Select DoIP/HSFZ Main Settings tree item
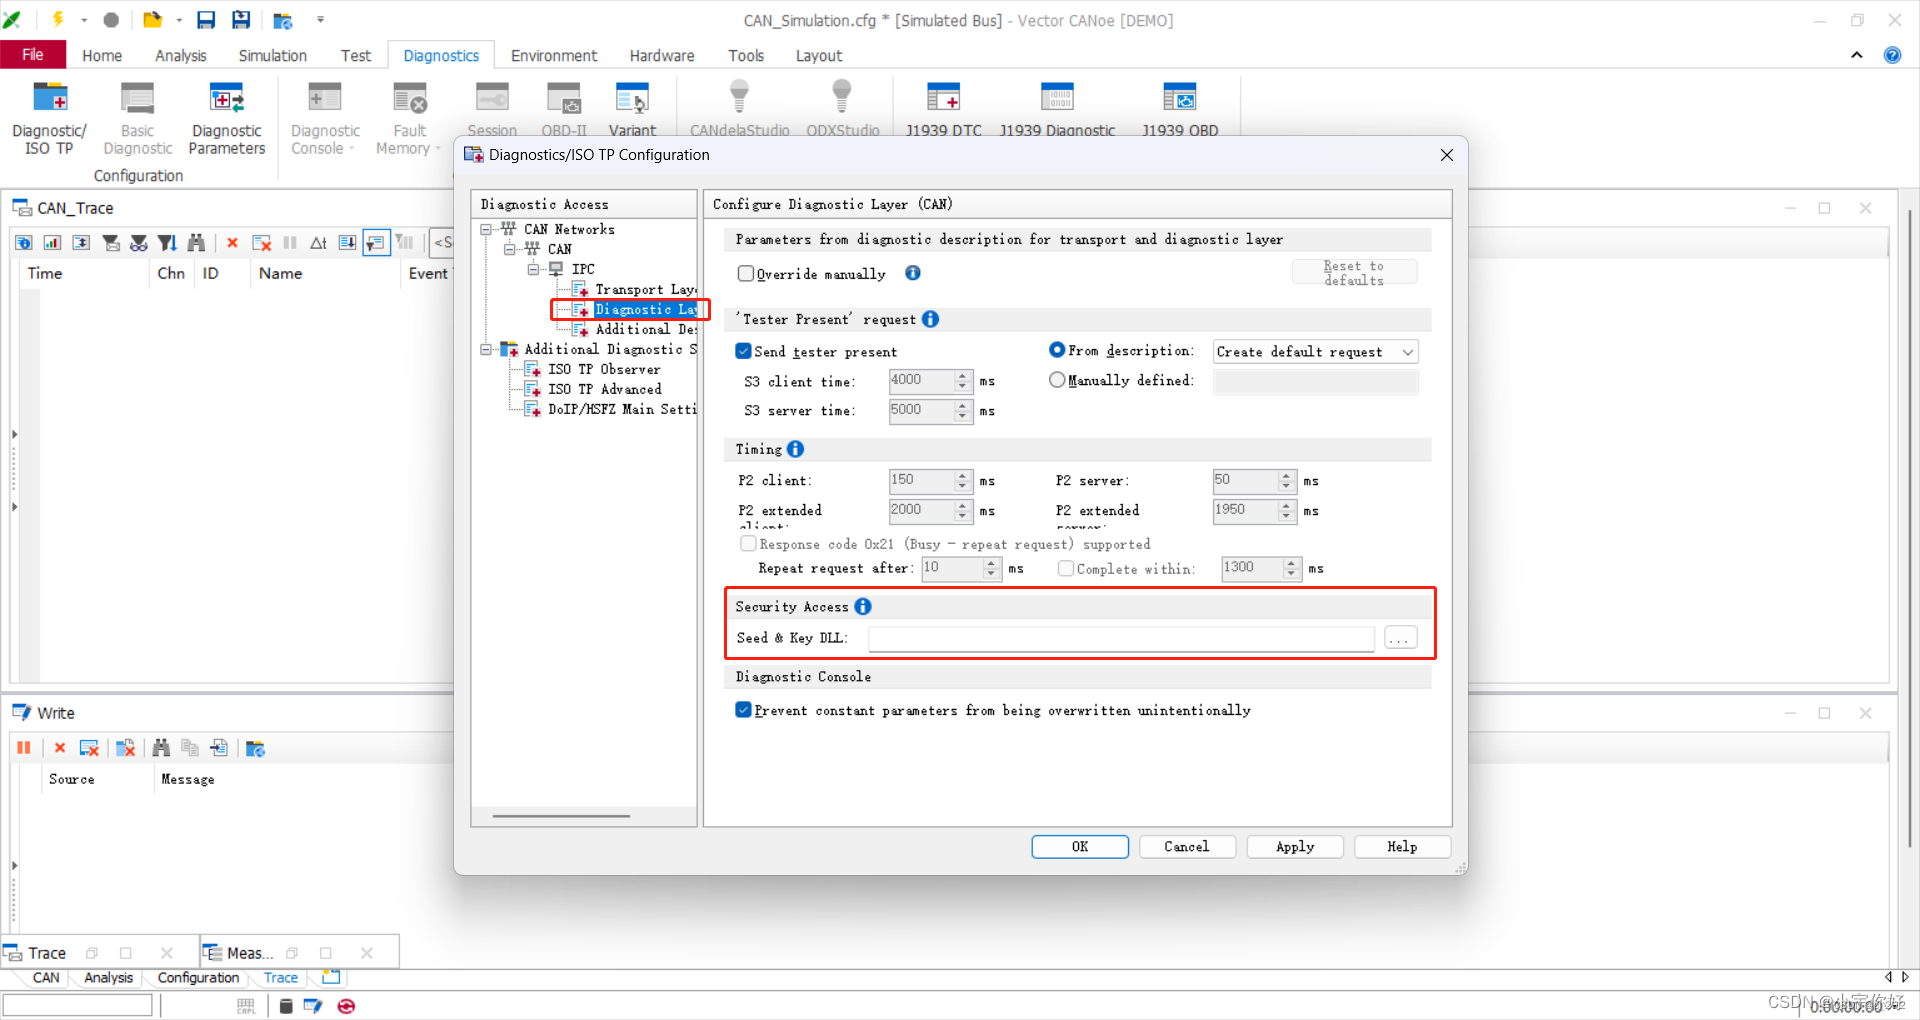1920x1020 pixels. coord(620,409)
